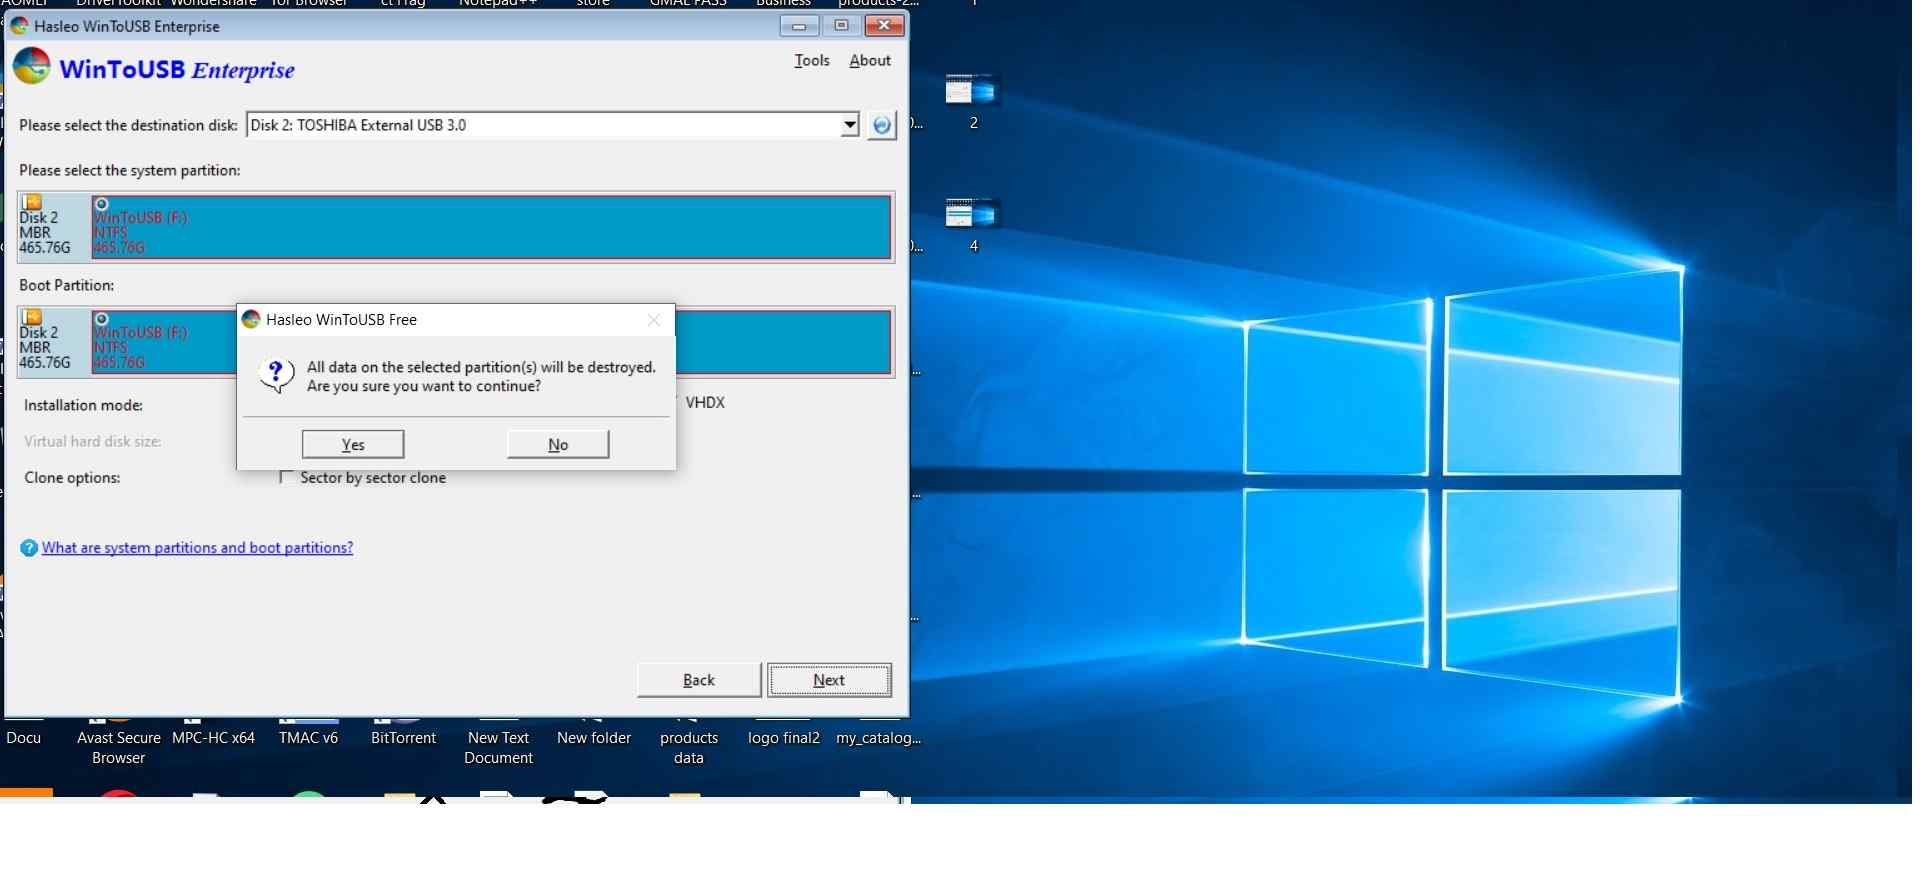Close the WinToUSB Enterprise window
The height and width of the screenshot is (888, 1920).
(x=884, y=26)
